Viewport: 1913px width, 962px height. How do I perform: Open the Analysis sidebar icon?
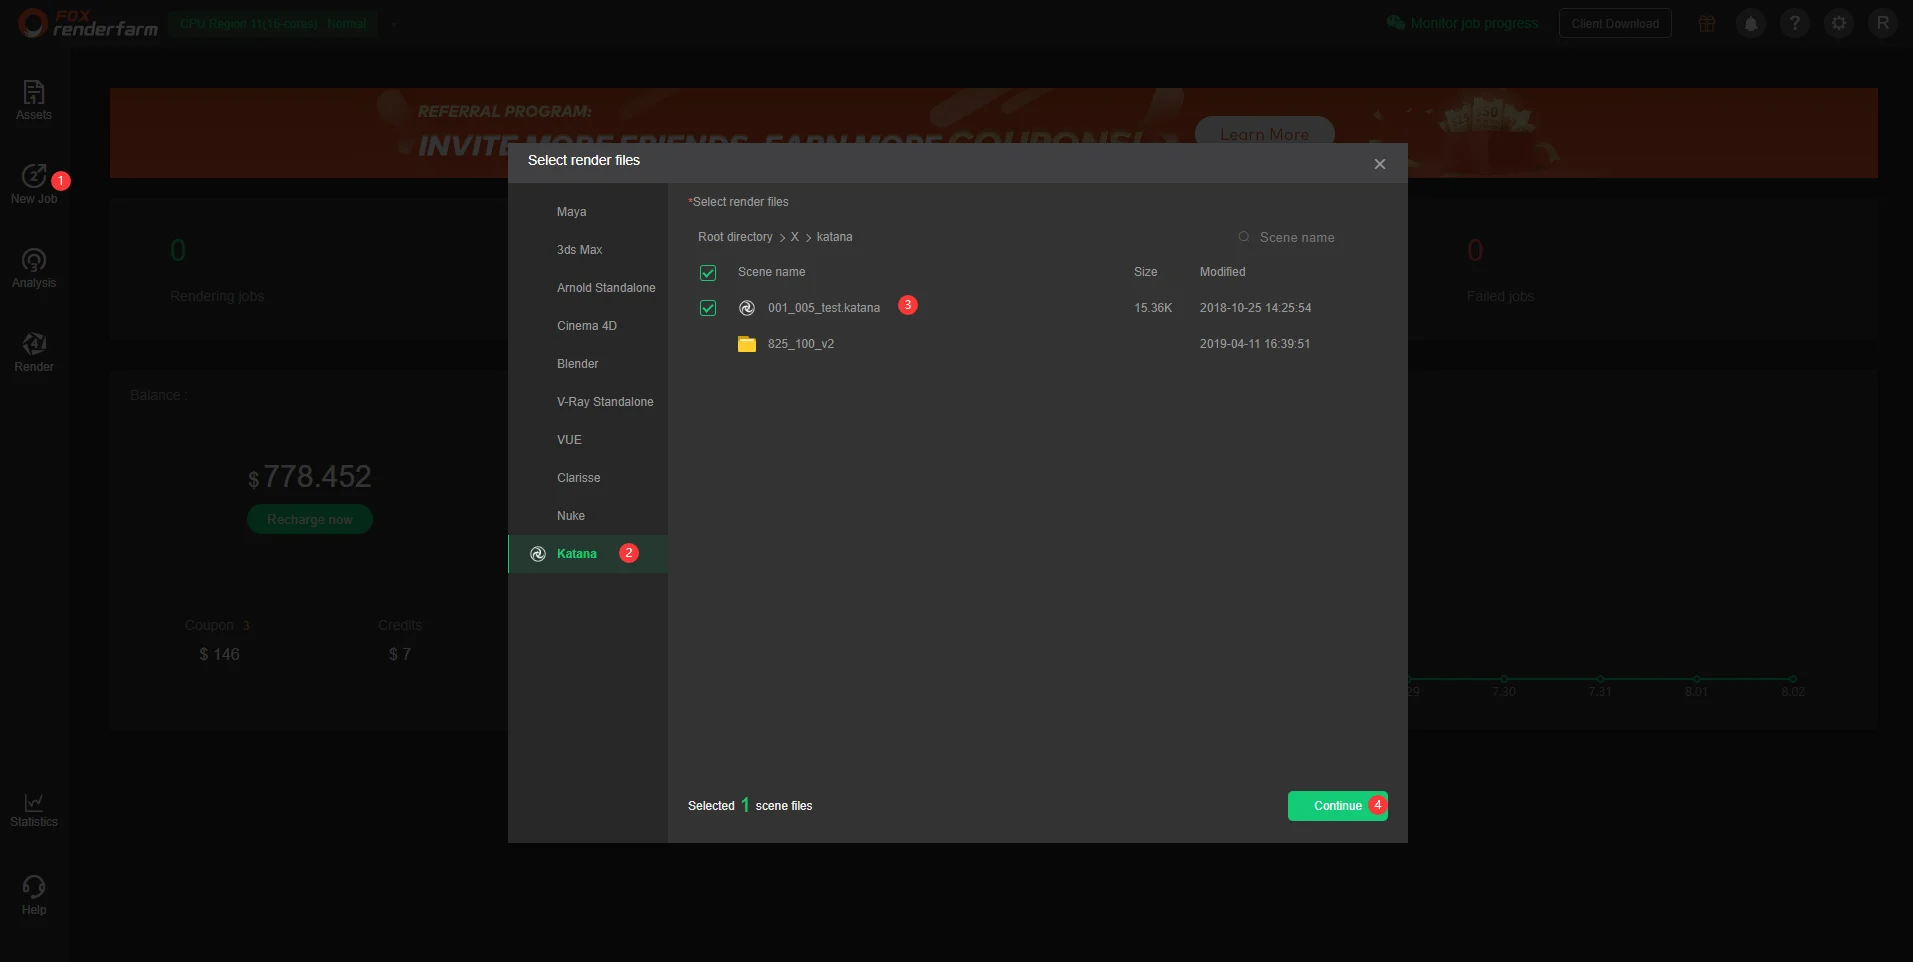point(34,268)
